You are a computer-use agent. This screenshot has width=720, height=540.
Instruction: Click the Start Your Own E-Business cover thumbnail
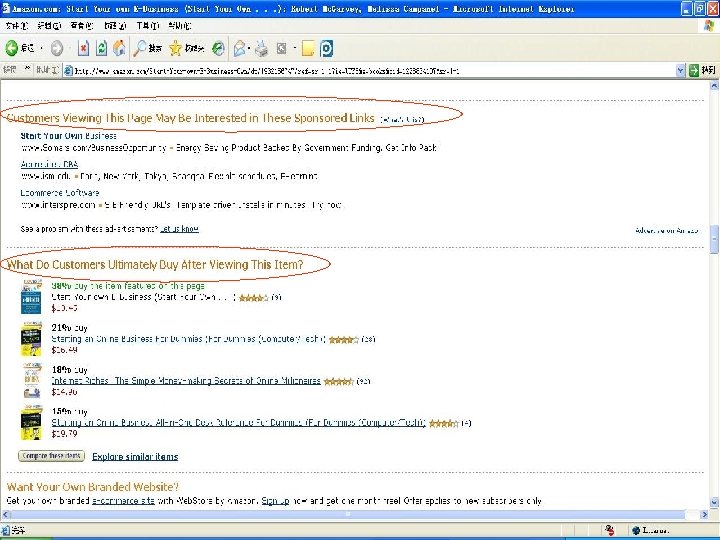tap(31, 297)
